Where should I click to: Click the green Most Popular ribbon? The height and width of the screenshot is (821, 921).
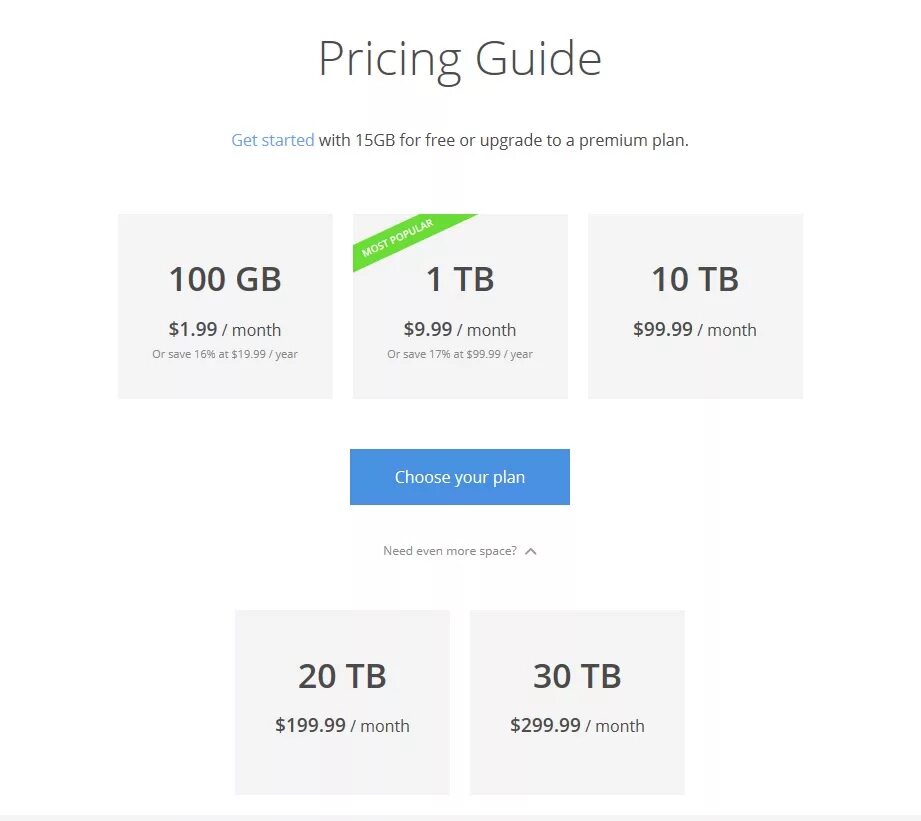(x=400, y=238)
